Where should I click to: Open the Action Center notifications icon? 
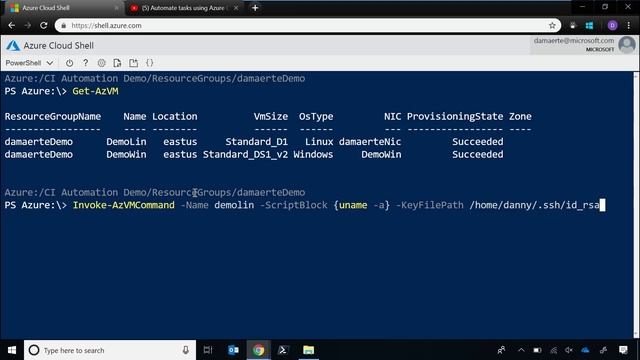click(x=623, y=350)
